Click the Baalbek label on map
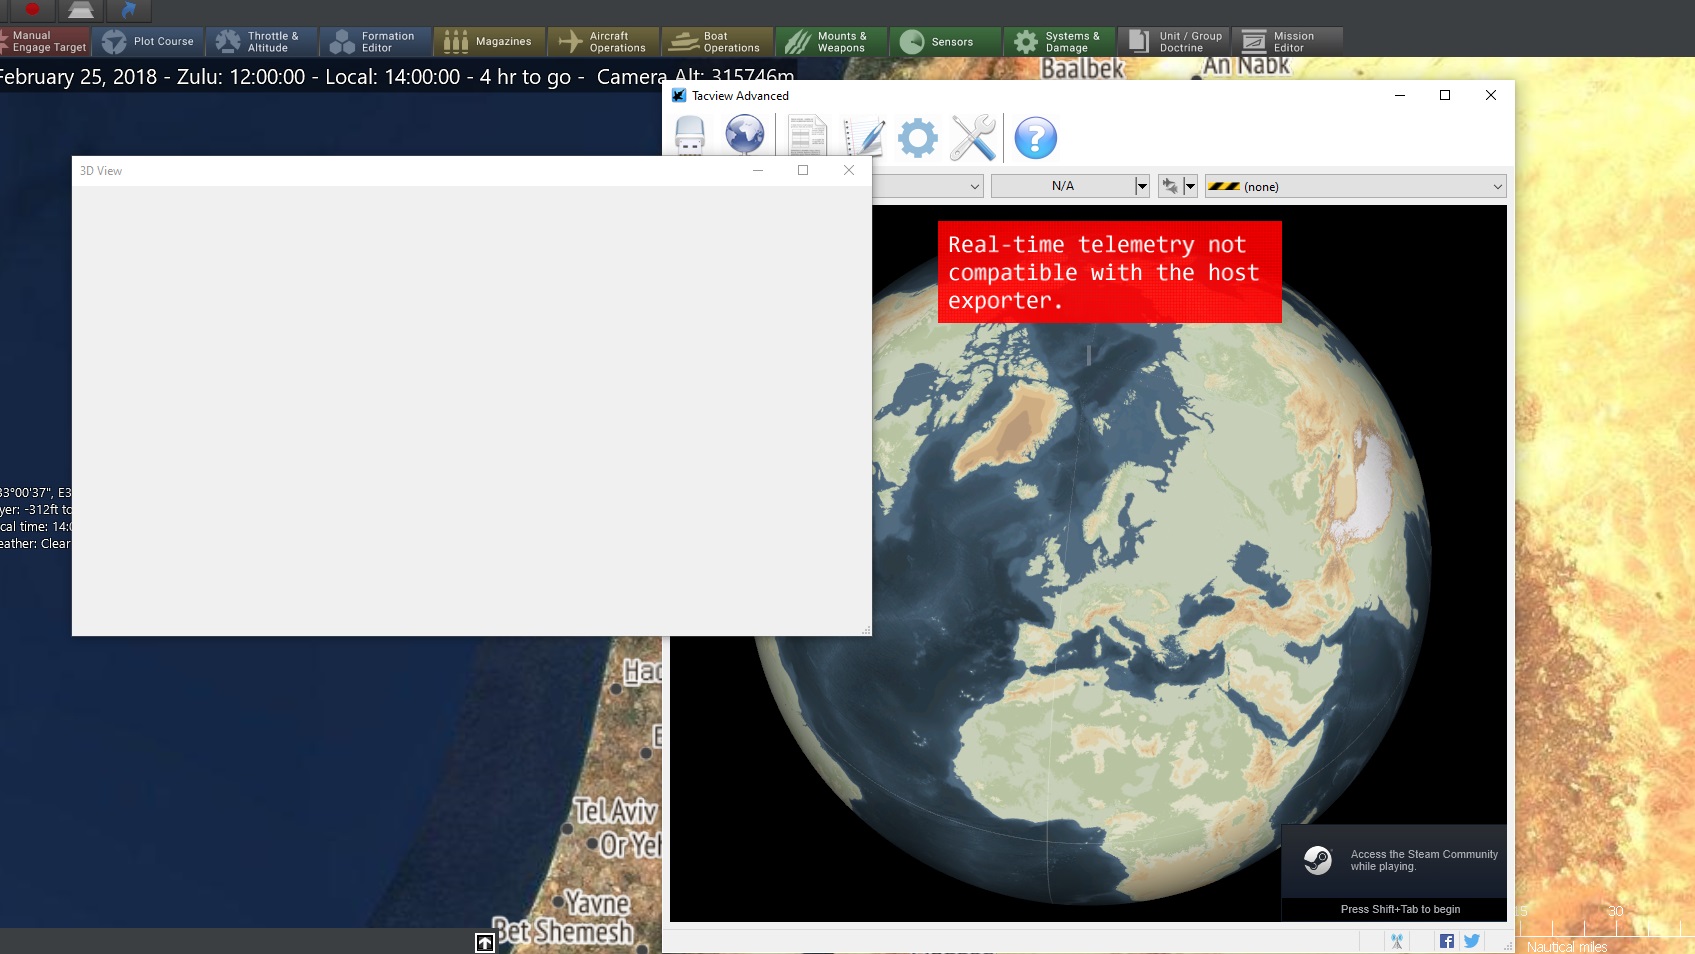1695x954 pixels. pyautogui.click(x=1083, y=68)
